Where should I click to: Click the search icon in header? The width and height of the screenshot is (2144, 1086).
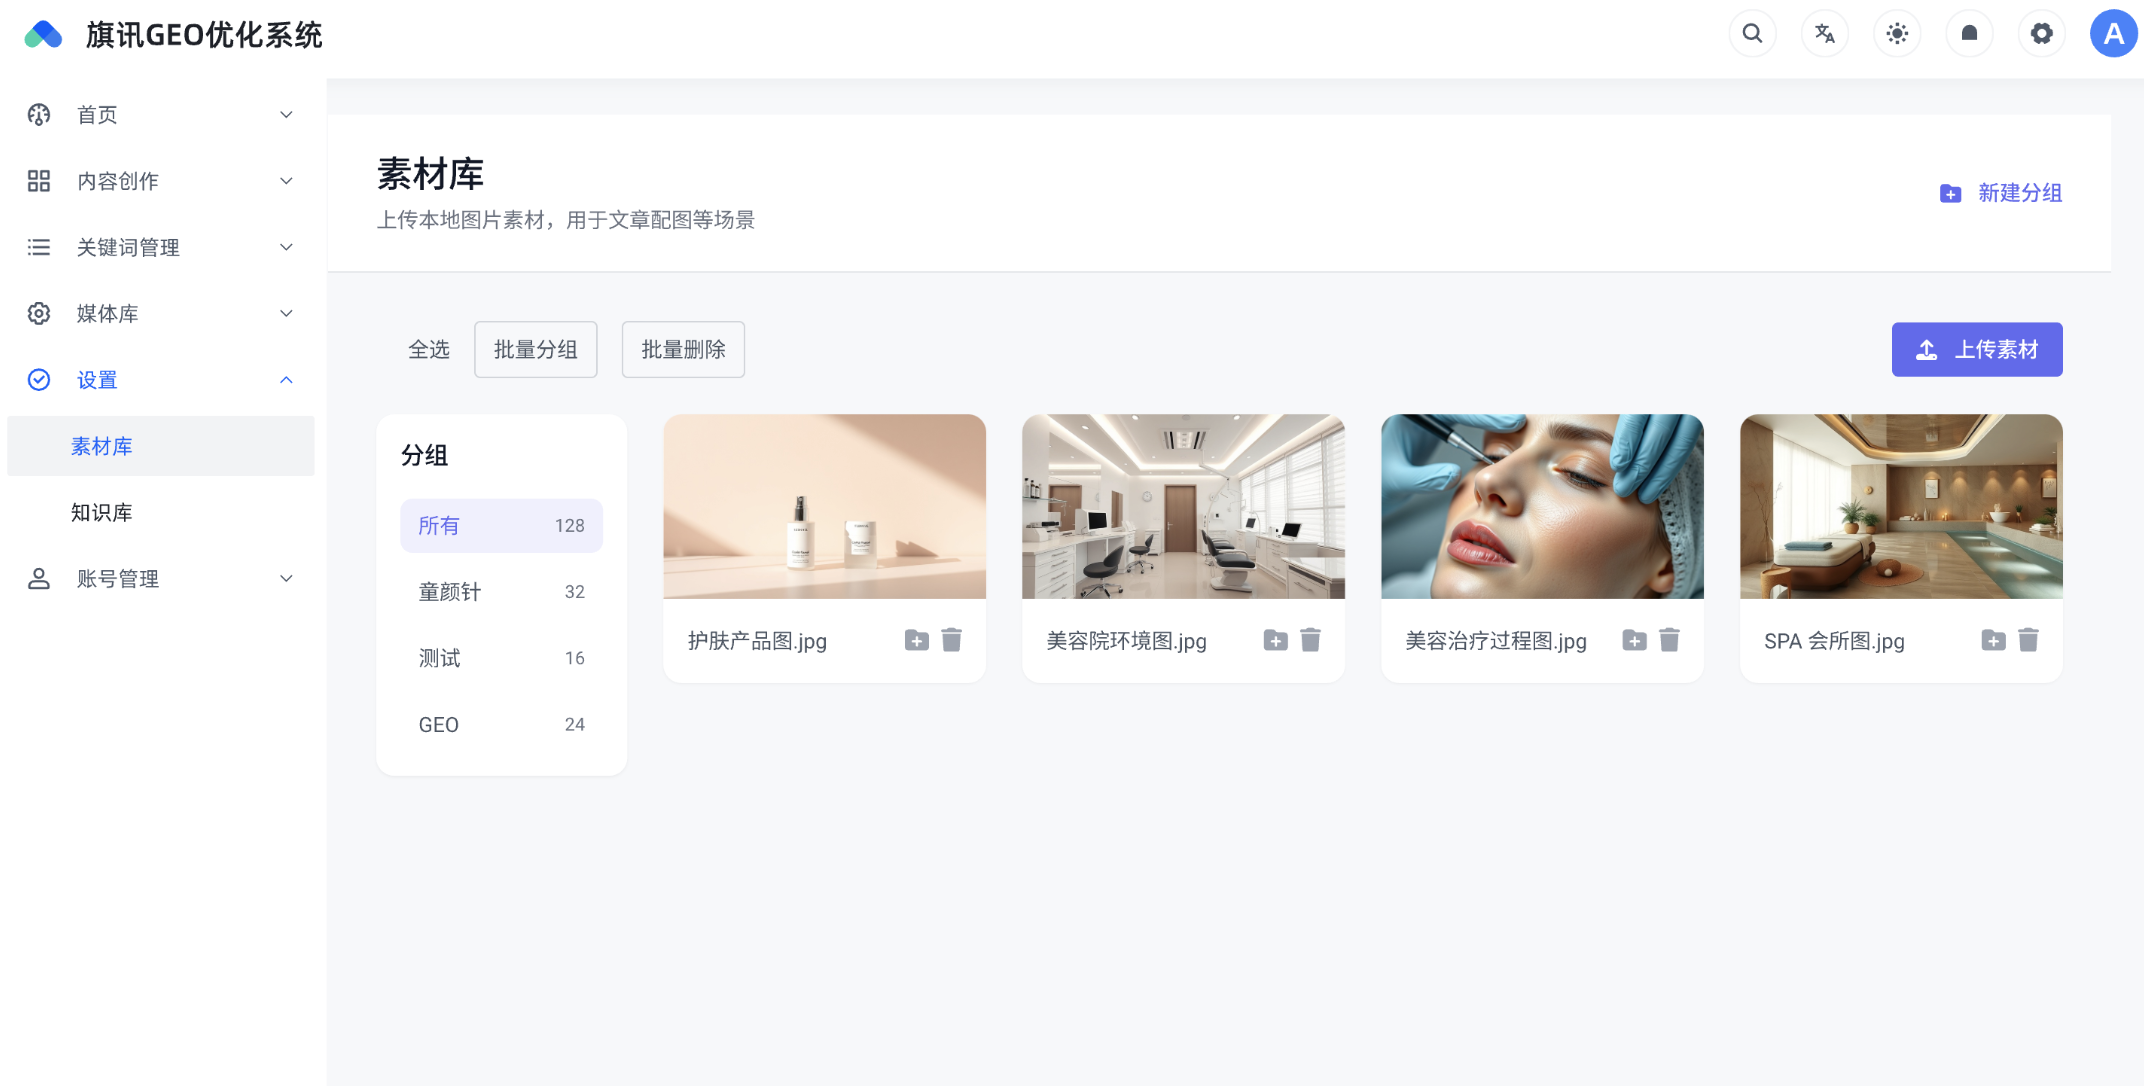(x=1752, y=34)
